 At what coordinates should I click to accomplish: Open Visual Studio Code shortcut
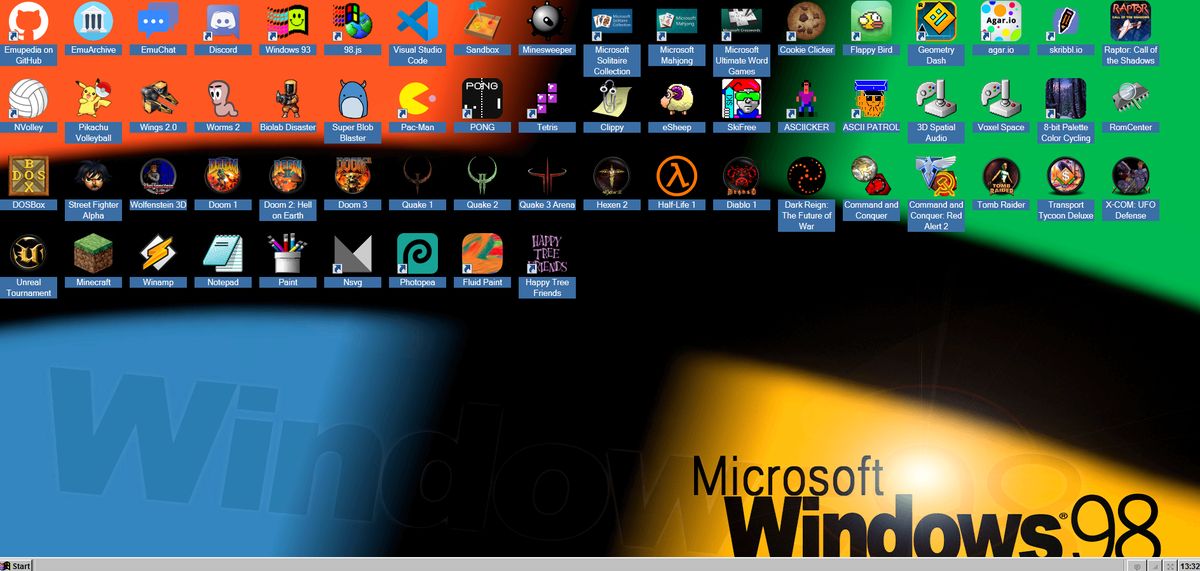[x=418, y=21]
